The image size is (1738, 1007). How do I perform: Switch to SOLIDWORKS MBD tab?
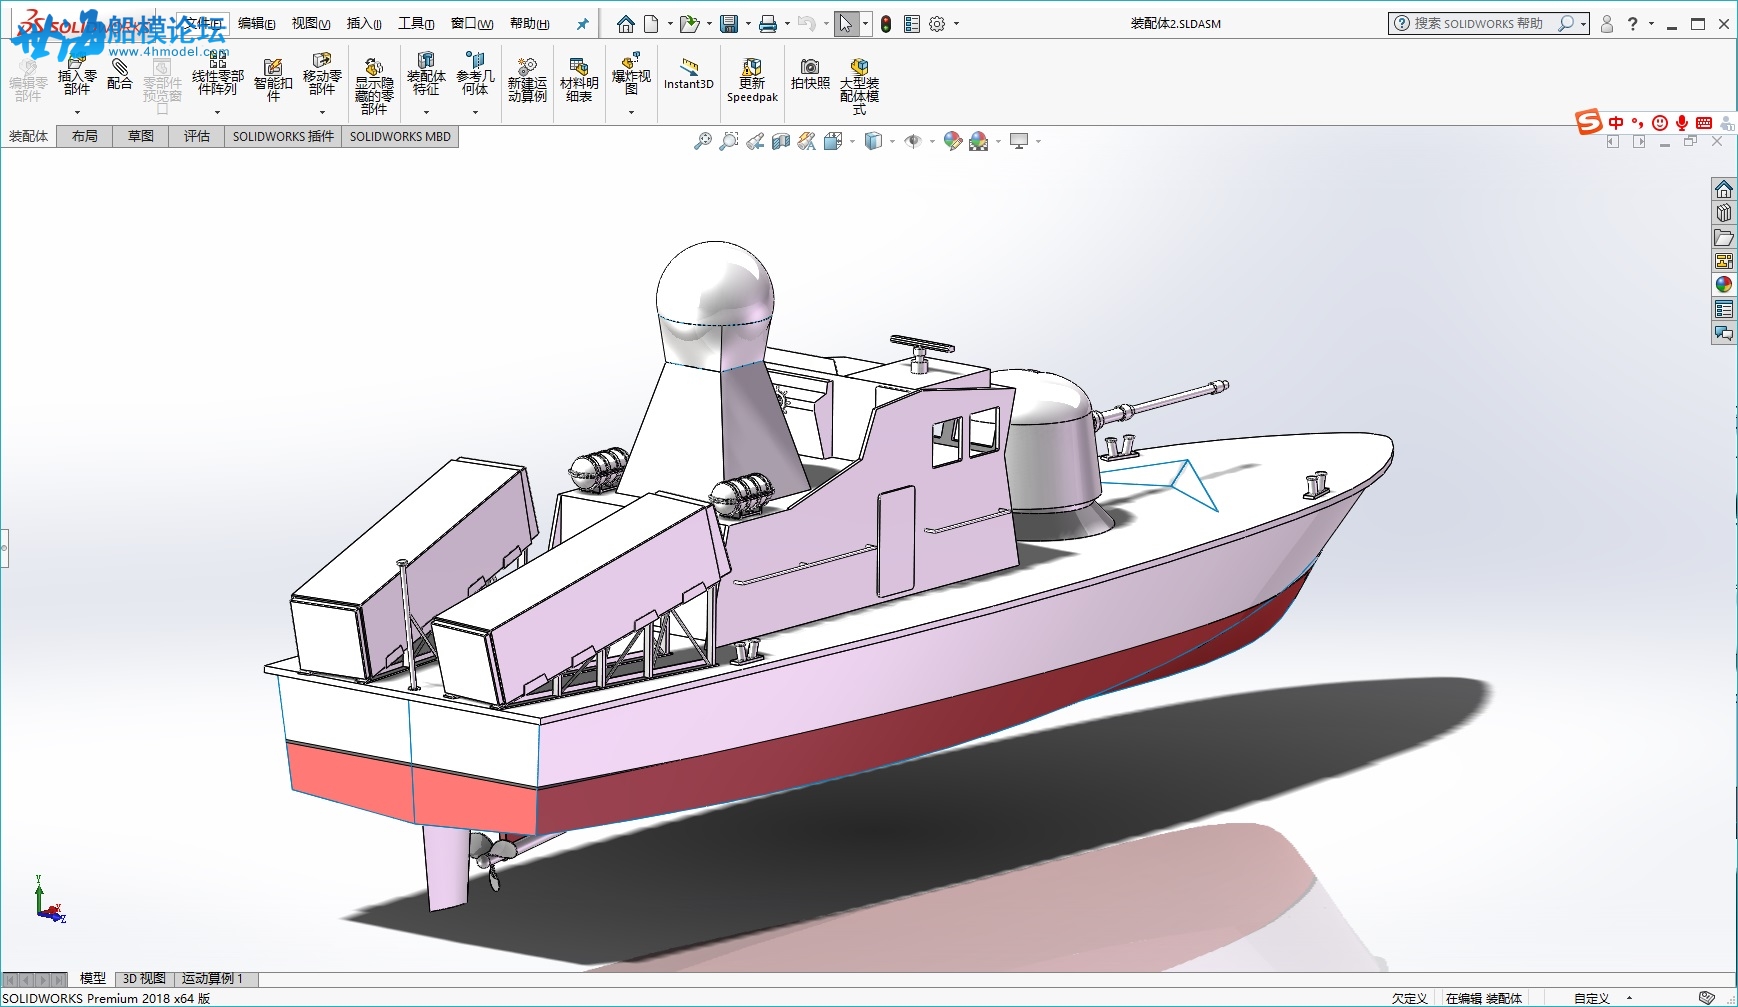click(x=400, y=137)
